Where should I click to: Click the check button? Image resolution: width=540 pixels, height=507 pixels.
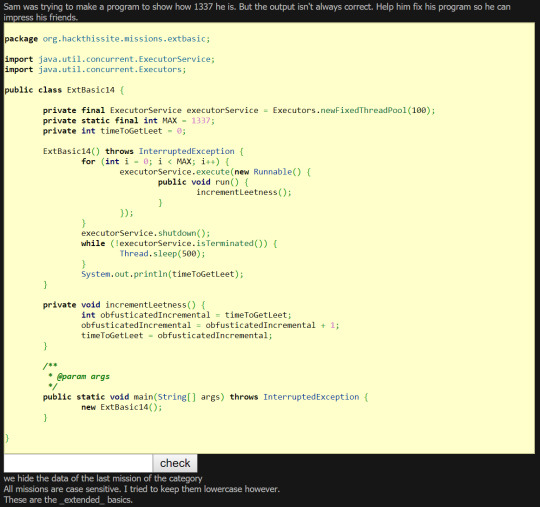[x=175, y=463]
